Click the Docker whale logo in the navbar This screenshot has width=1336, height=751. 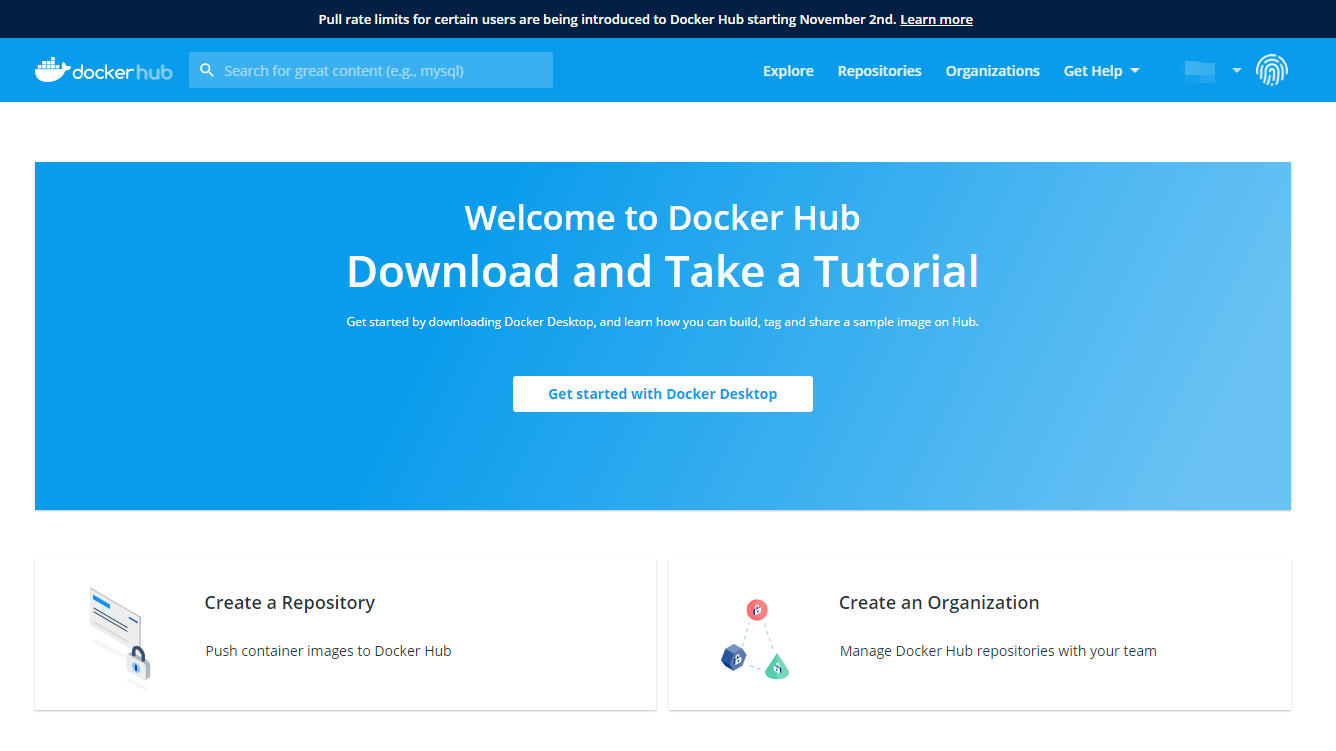point(51,70)
